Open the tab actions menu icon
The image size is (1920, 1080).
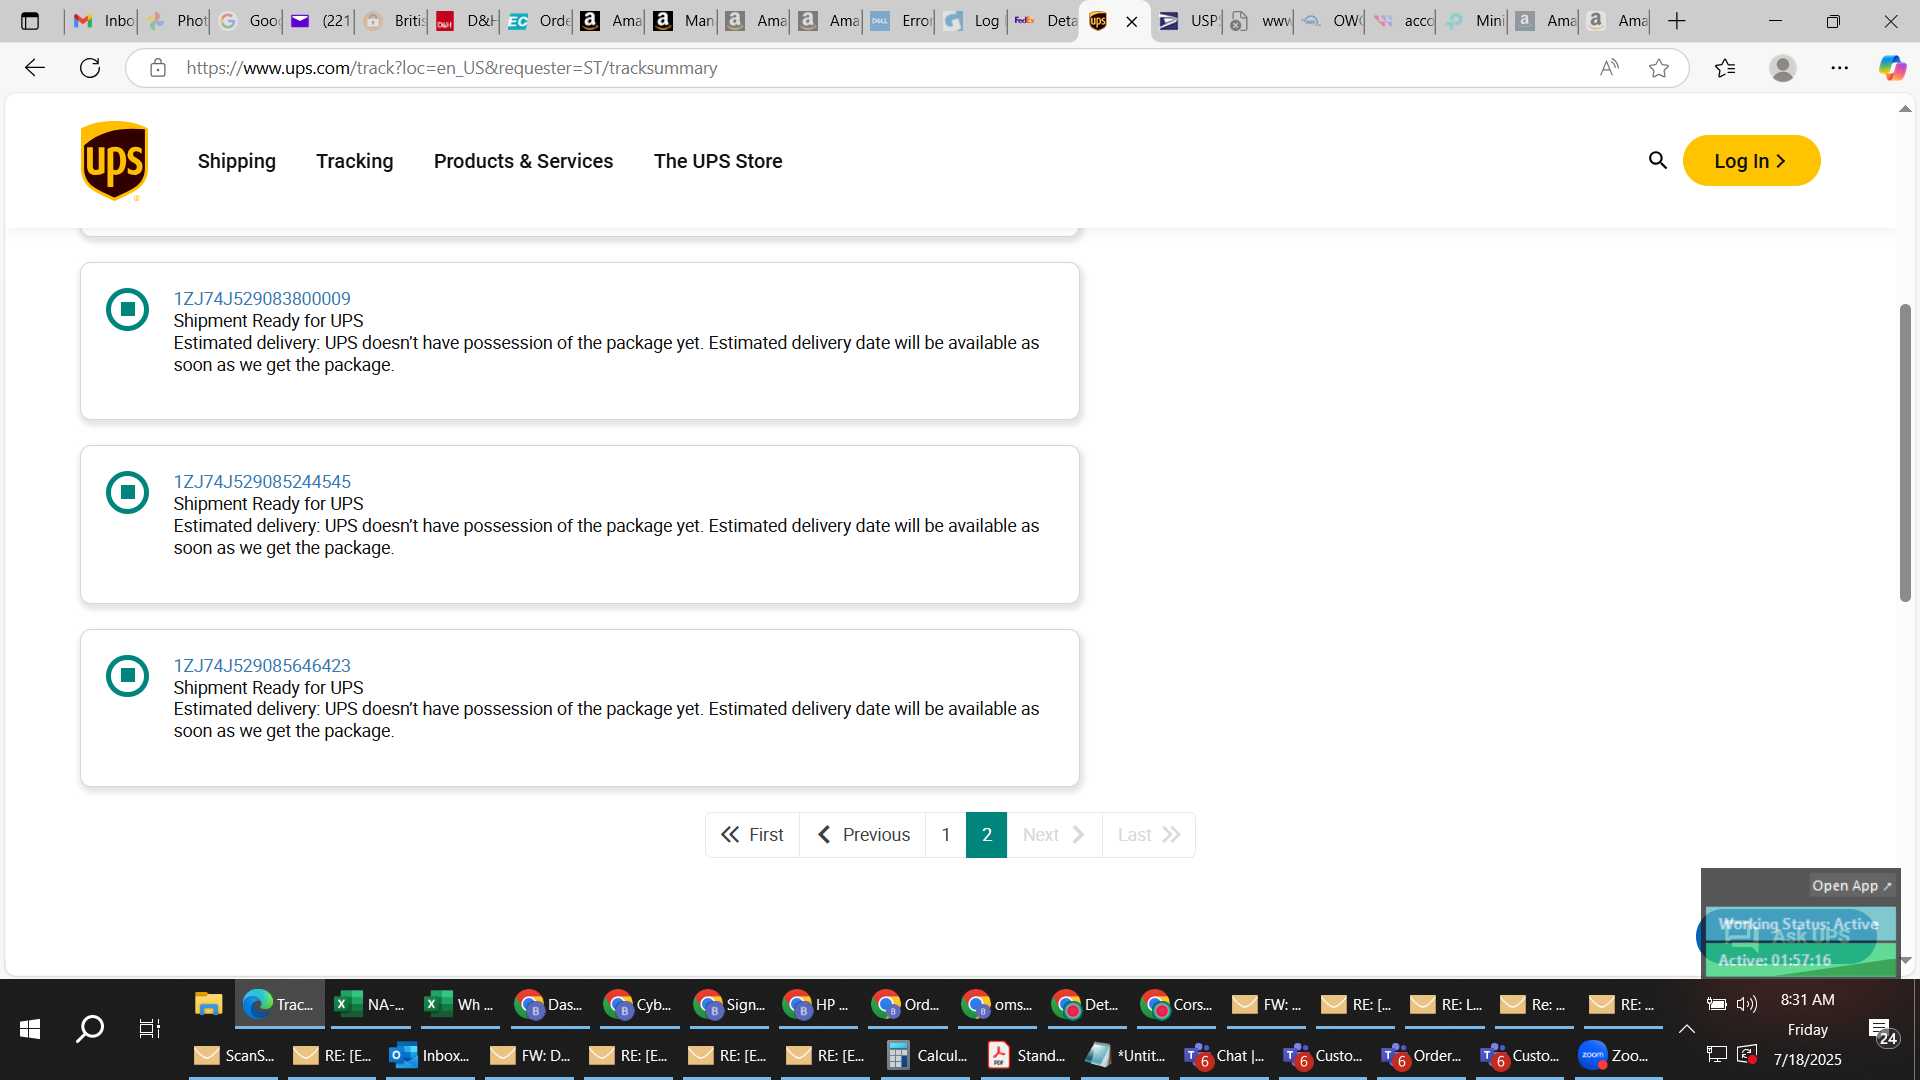tap(30, 21)
